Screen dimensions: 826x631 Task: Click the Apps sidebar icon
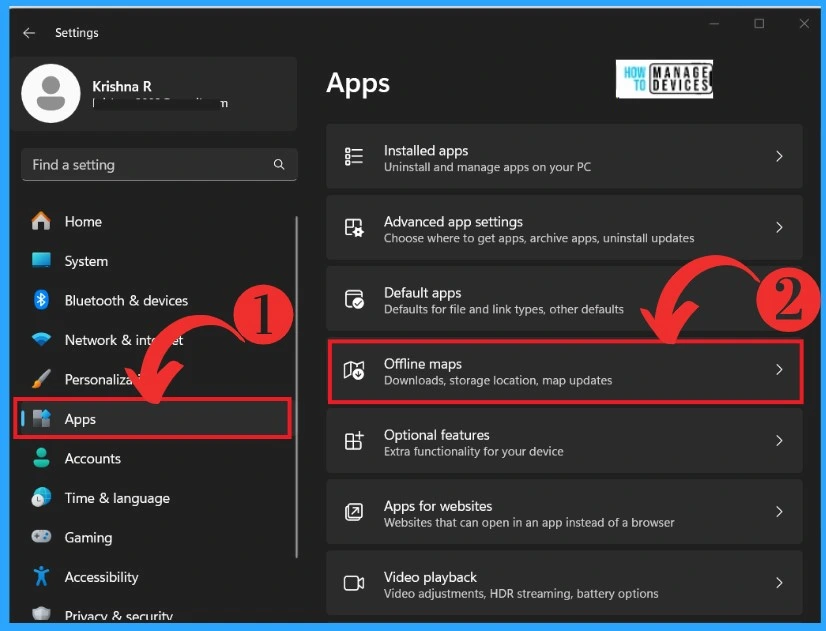41,418
